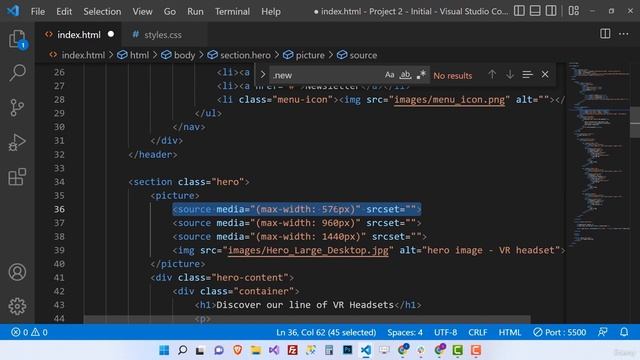Open Run and Debug view
The height and width of the screenshot is (360, 640).
click(x=17, y=142)
